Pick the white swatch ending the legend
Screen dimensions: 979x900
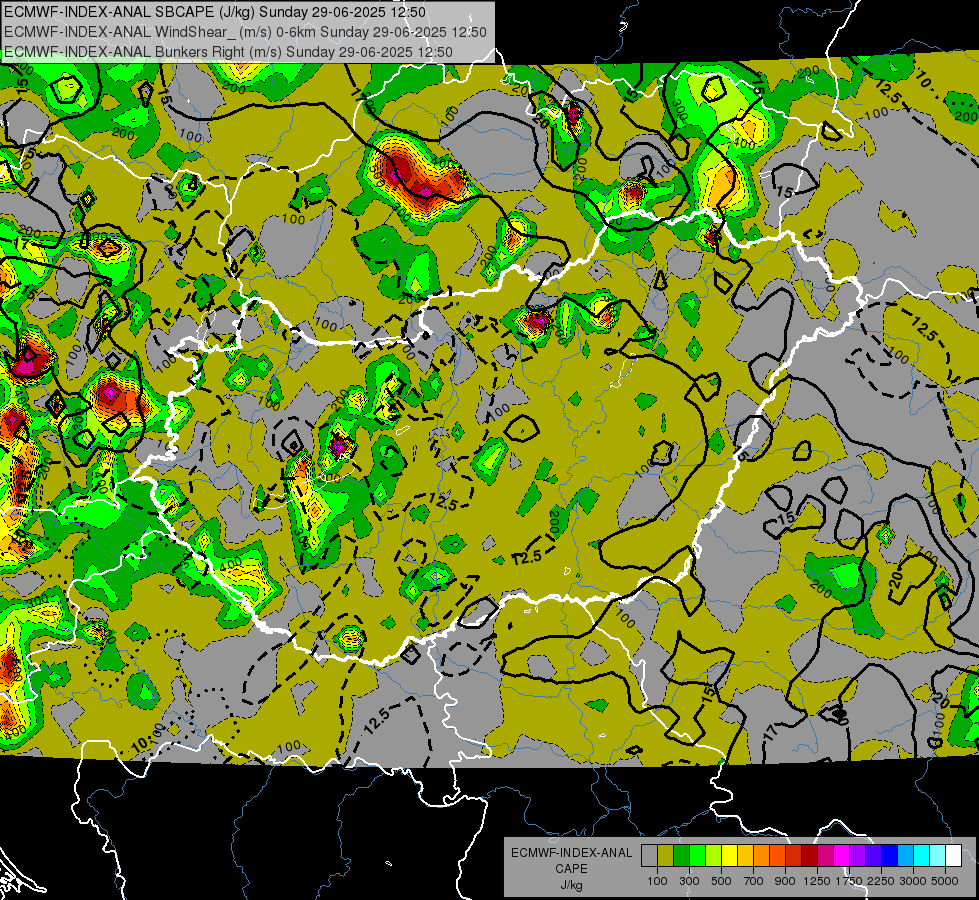953,855
